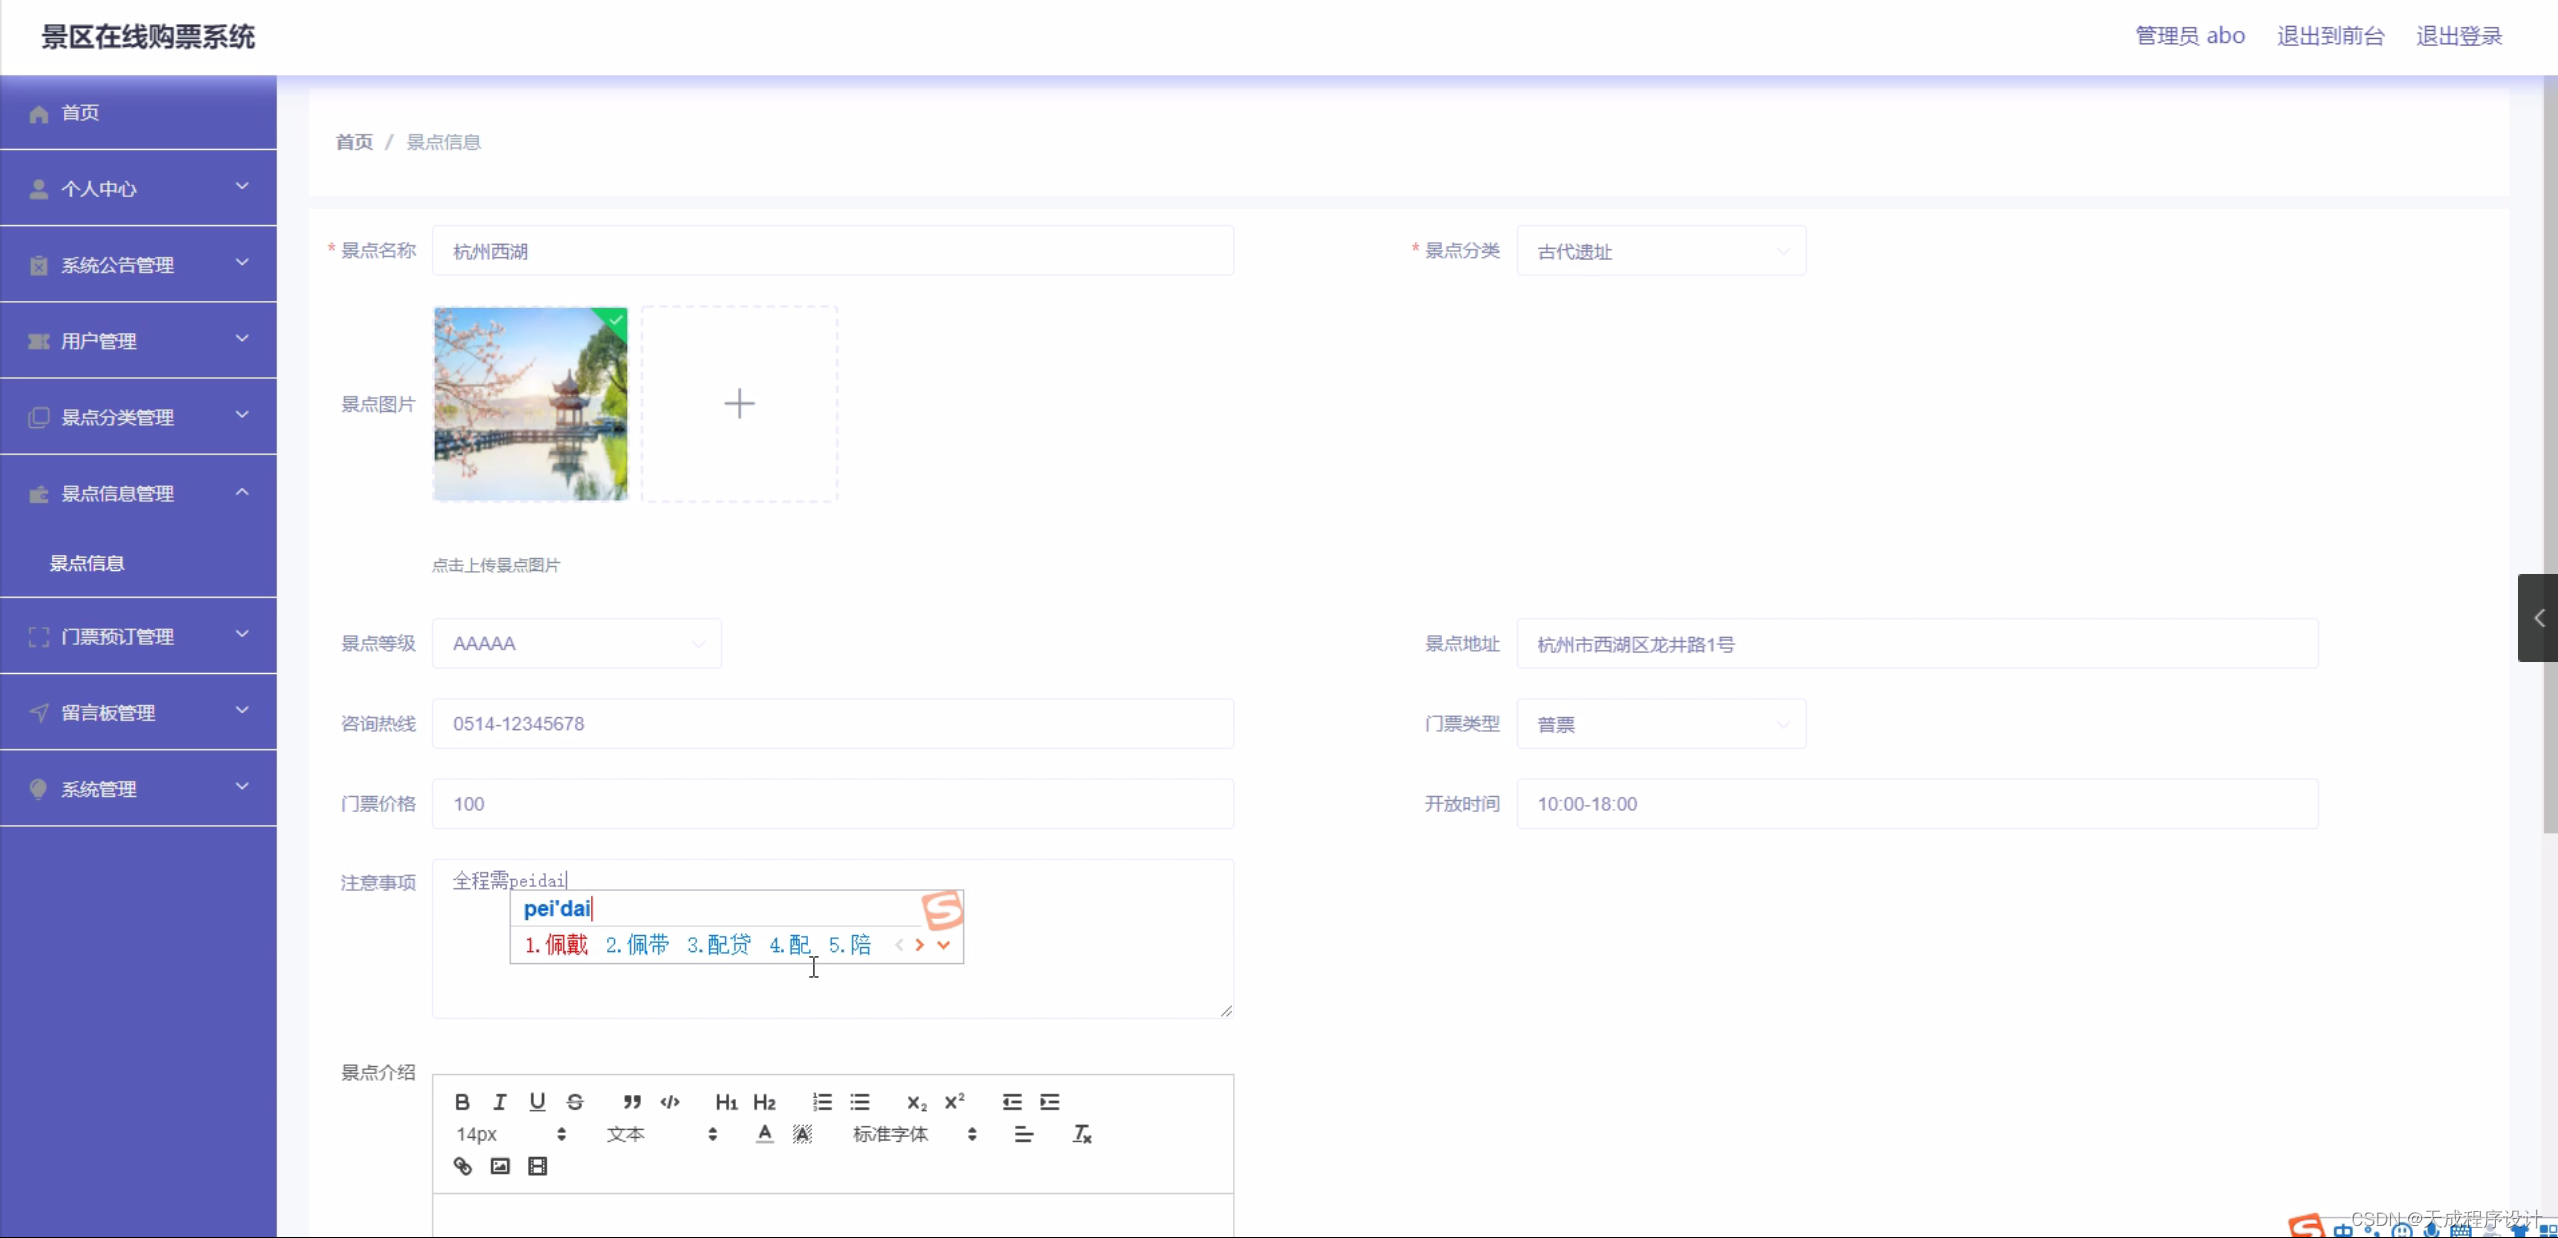Open code view in the editor
The image size is (2558, 1238).
(669, 1103)
